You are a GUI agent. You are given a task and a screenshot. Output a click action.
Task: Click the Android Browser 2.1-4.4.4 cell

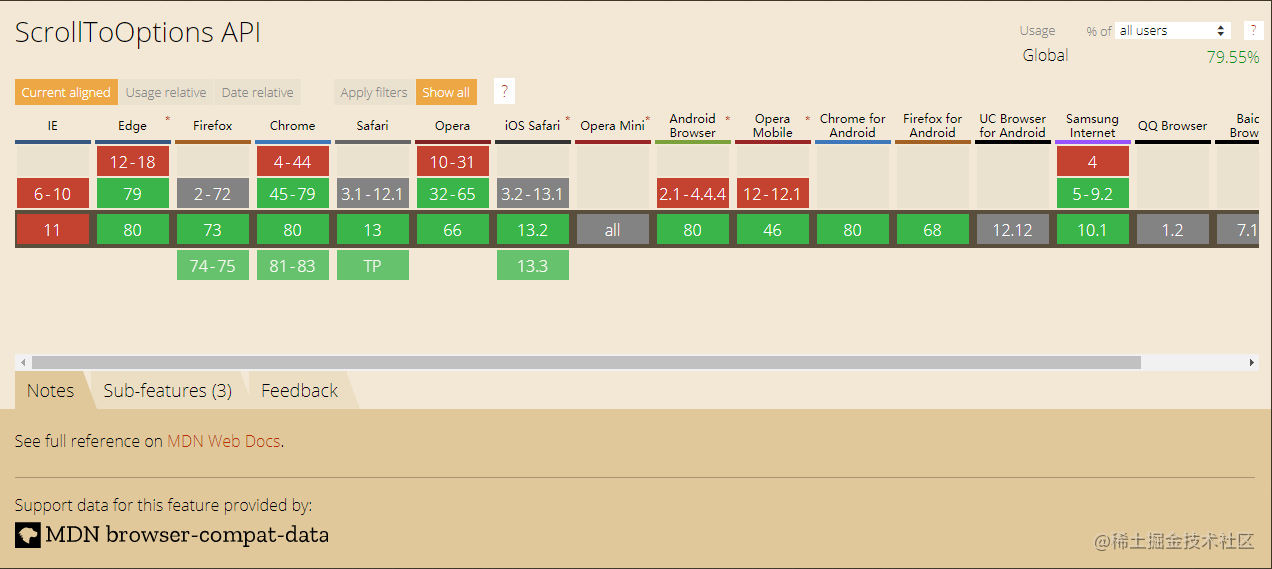pyautogui.click(x=693, y=193)
